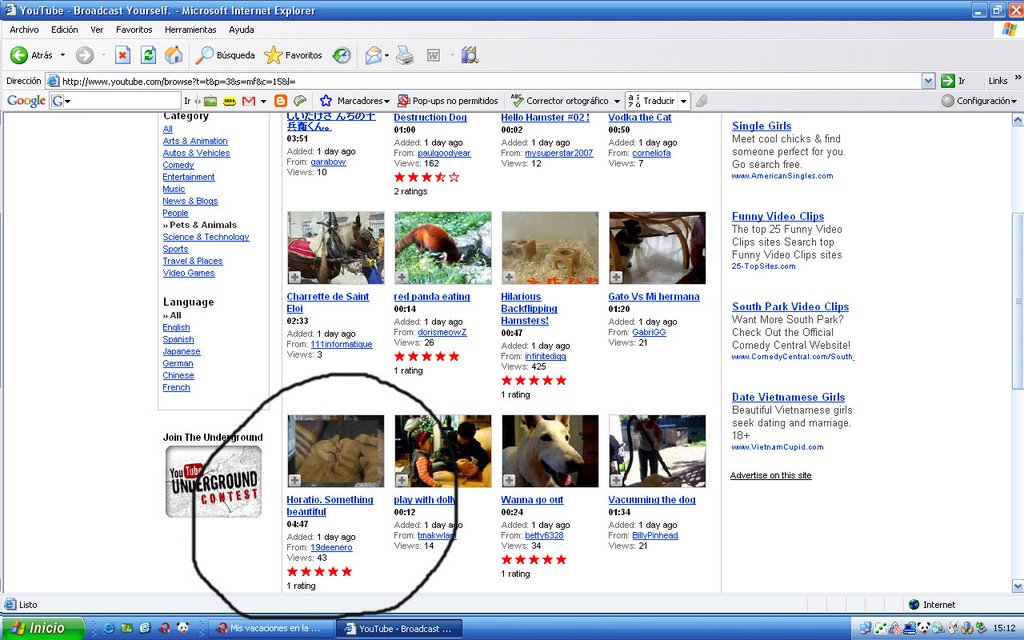Click the mail envelope toolbar icon
The width and height of the screenshot is (1024, 640).
(x=373, y=56)
